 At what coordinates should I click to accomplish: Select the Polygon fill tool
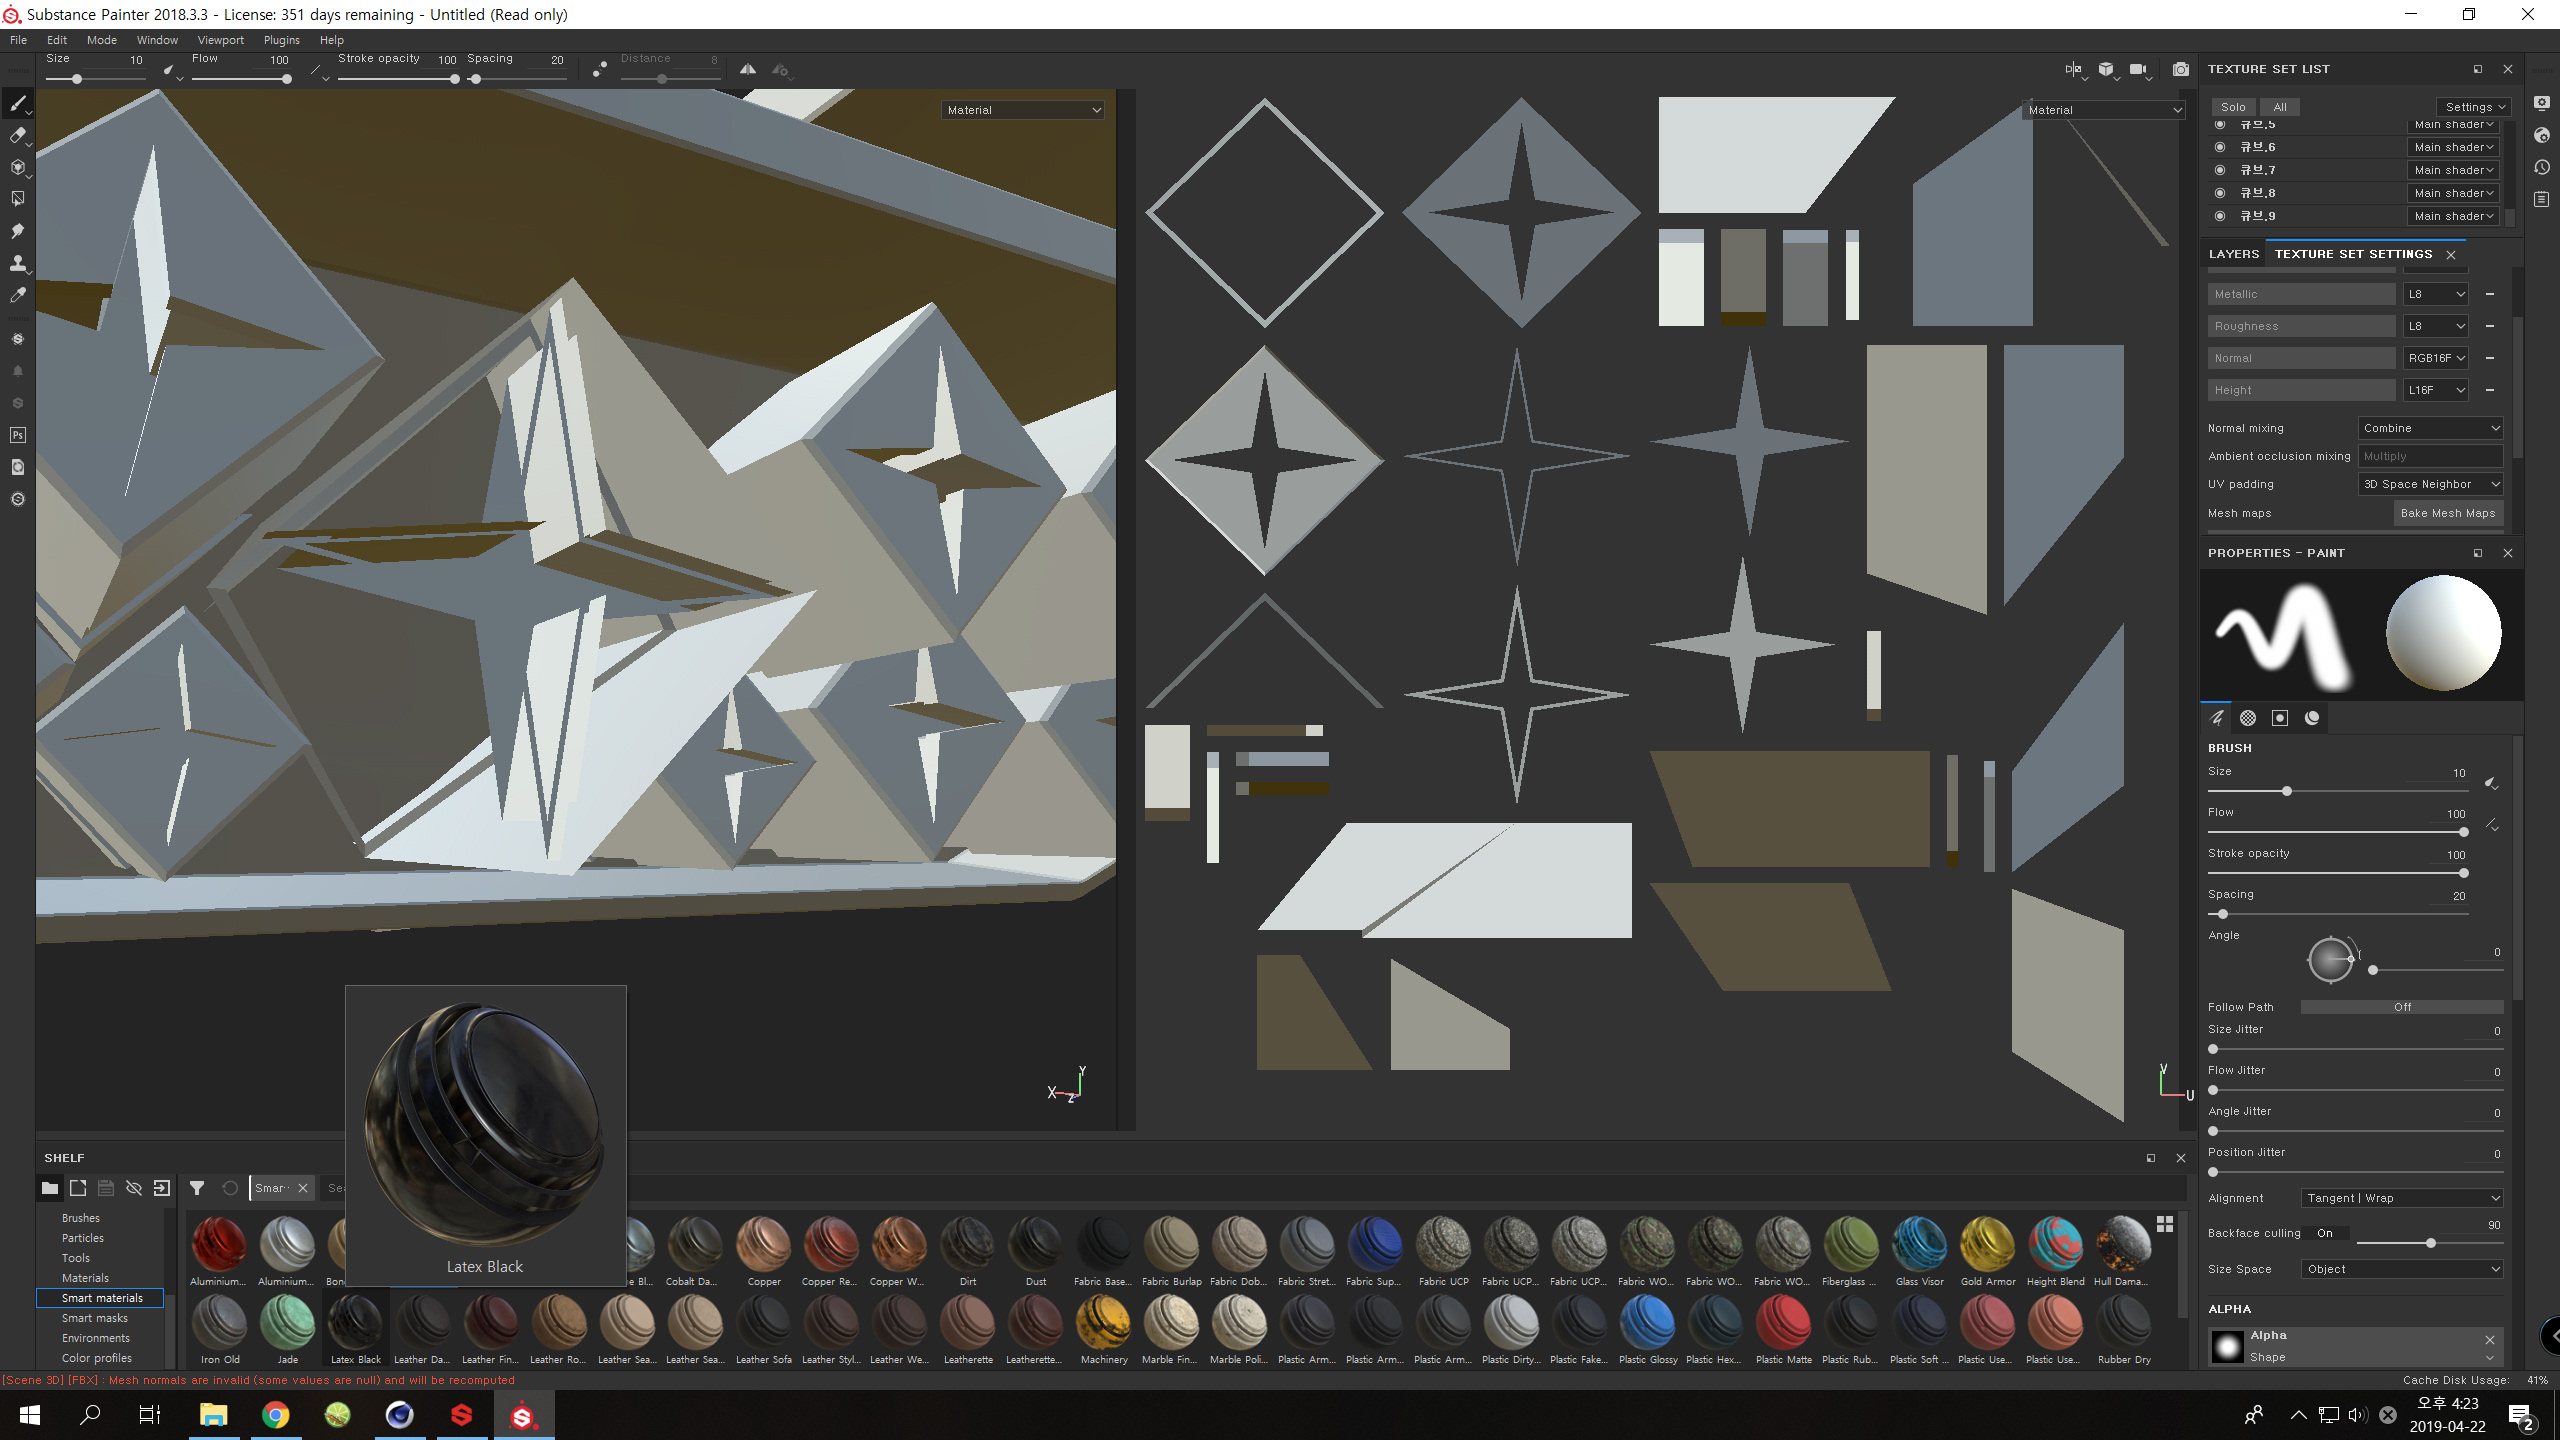tap(18, 199)
